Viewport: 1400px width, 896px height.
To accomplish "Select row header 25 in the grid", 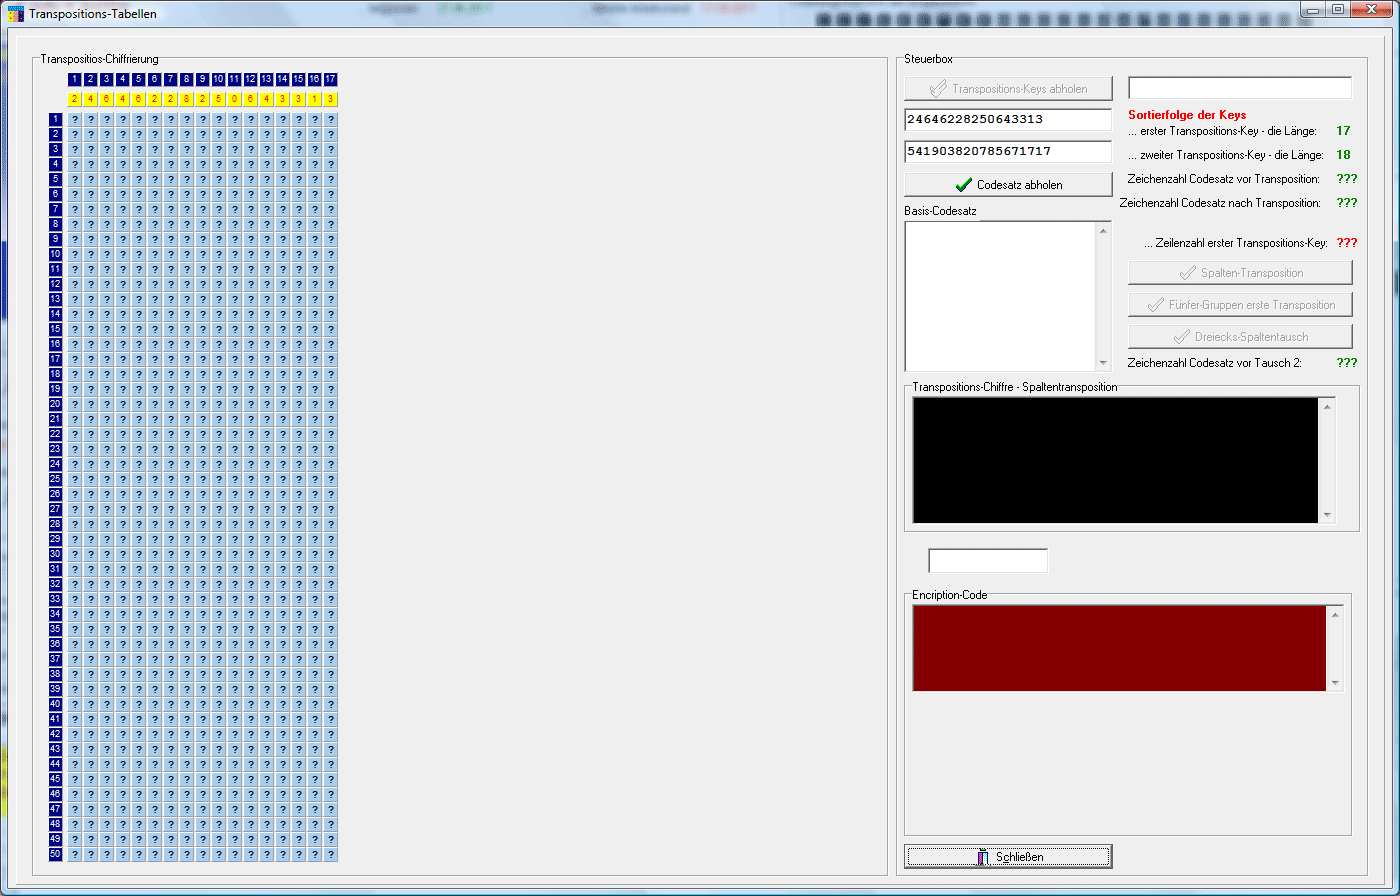I will coord(56,479).
